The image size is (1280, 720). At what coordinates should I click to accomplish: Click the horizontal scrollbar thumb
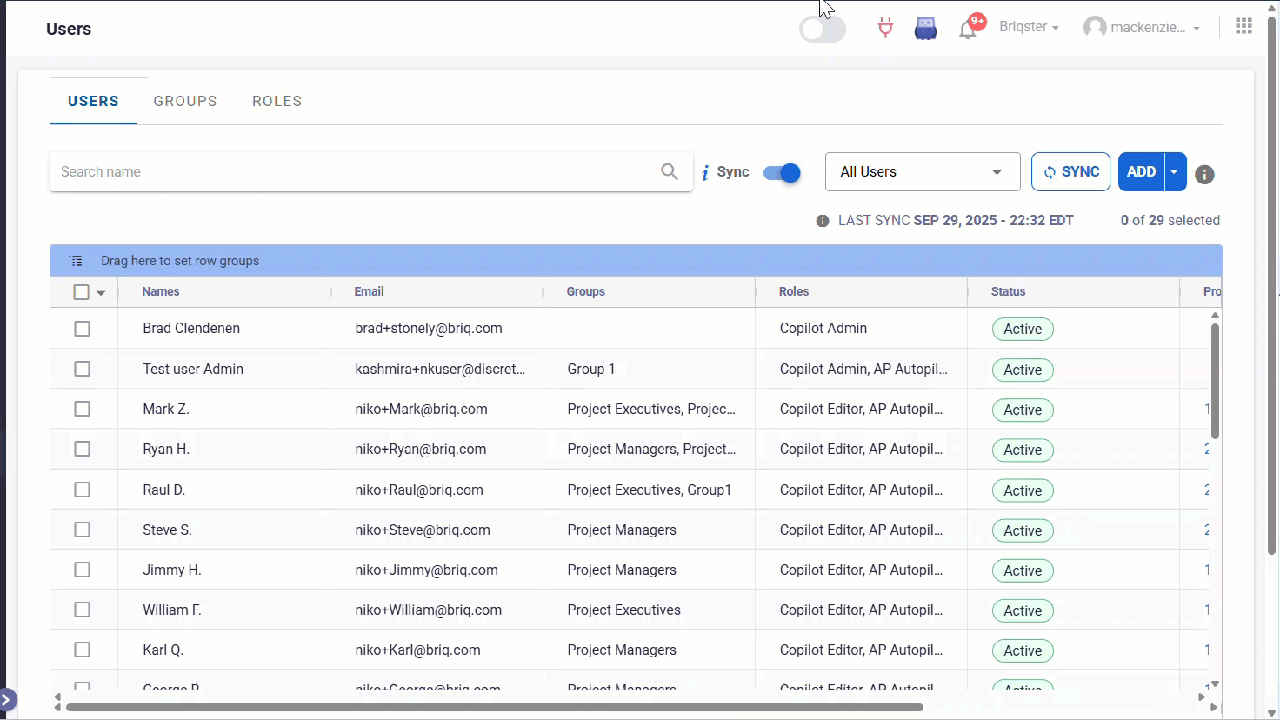(494, 707)
